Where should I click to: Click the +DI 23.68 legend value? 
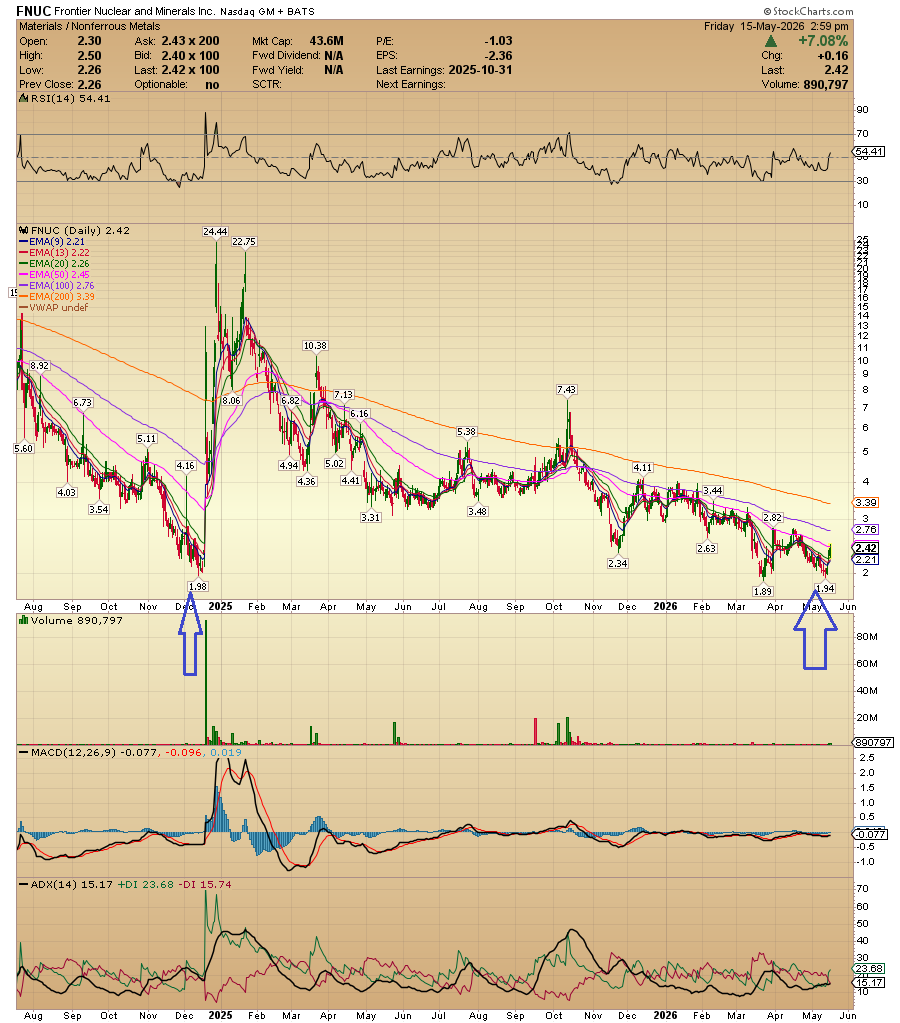click(146, 885)
